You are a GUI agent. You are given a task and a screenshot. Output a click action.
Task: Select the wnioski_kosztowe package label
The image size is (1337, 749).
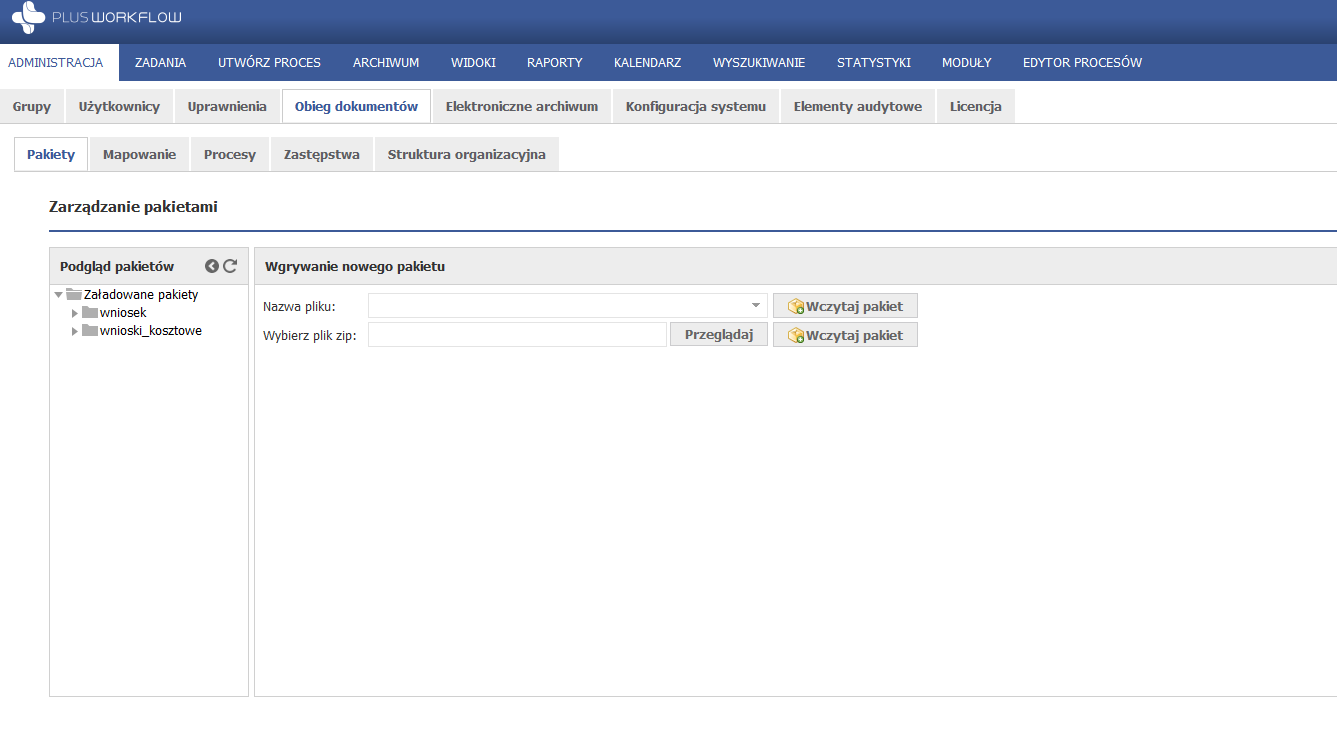[x=151, y=331]
